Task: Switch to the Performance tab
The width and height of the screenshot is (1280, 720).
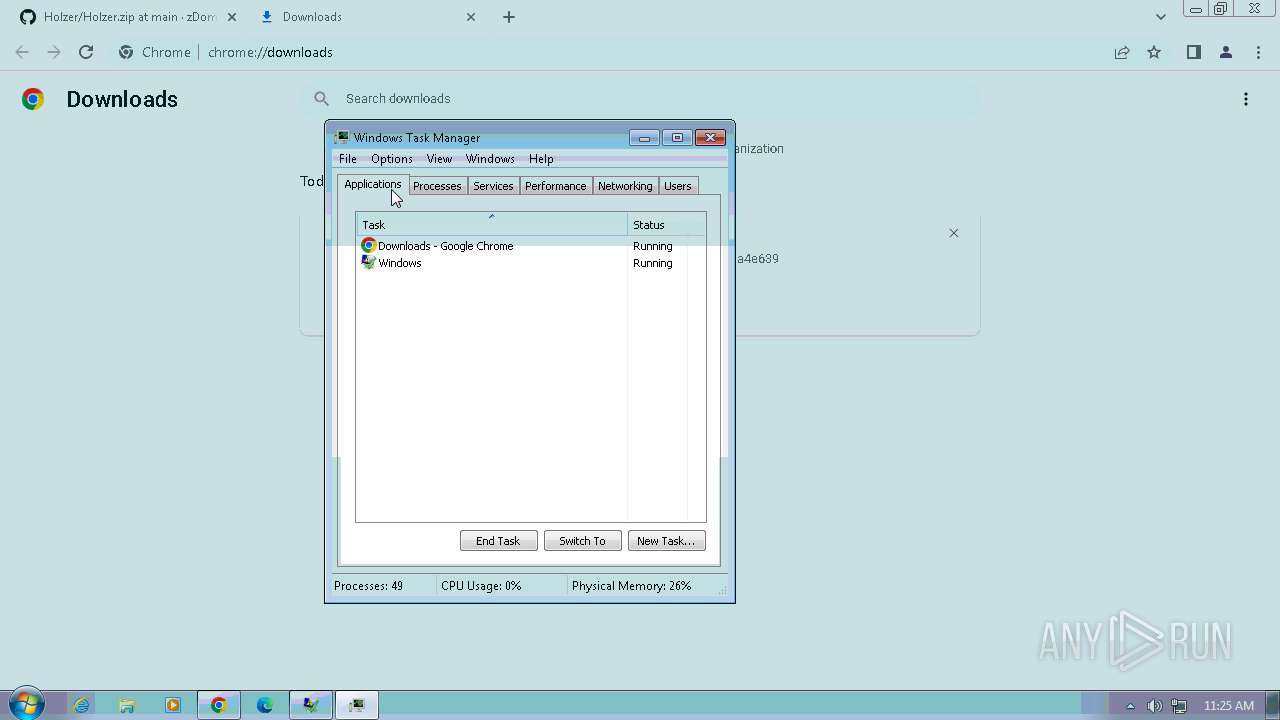Action: [556, 186]
